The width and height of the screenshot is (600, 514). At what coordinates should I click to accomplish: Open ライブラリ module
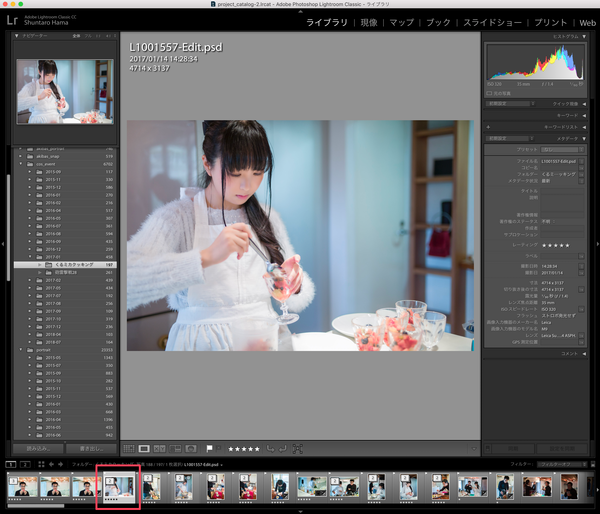327,23
